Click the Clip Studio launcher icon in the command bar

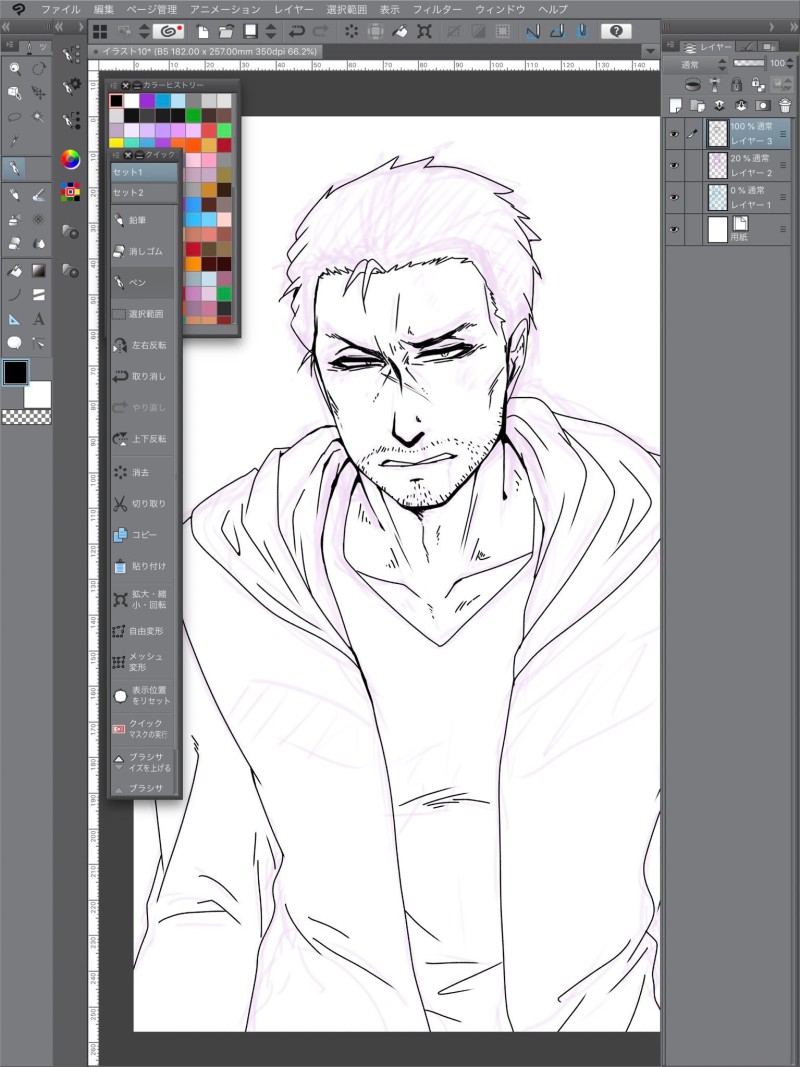[x=167, y=31]
